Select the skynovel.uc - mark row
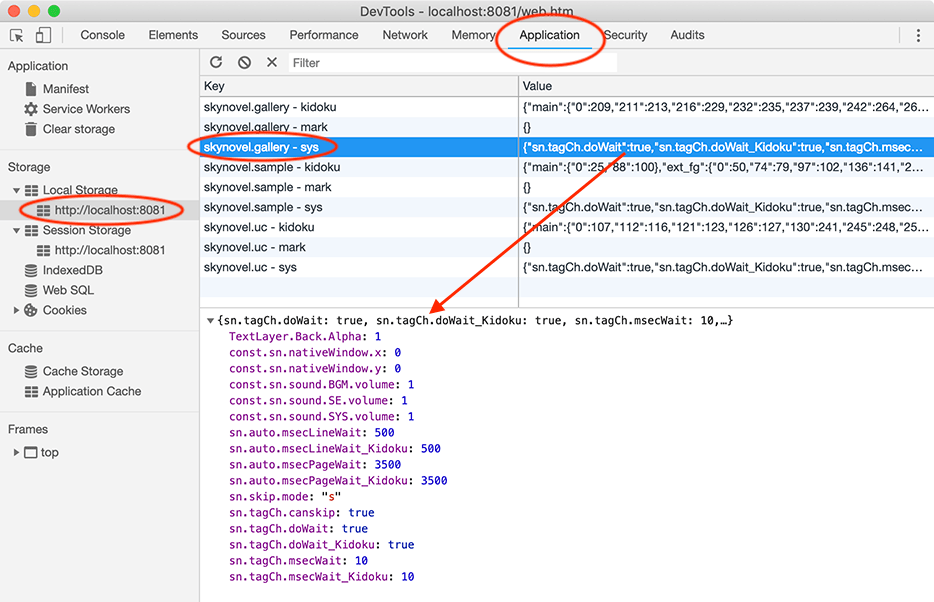The image size is (934, 602). tap(566, 247)
